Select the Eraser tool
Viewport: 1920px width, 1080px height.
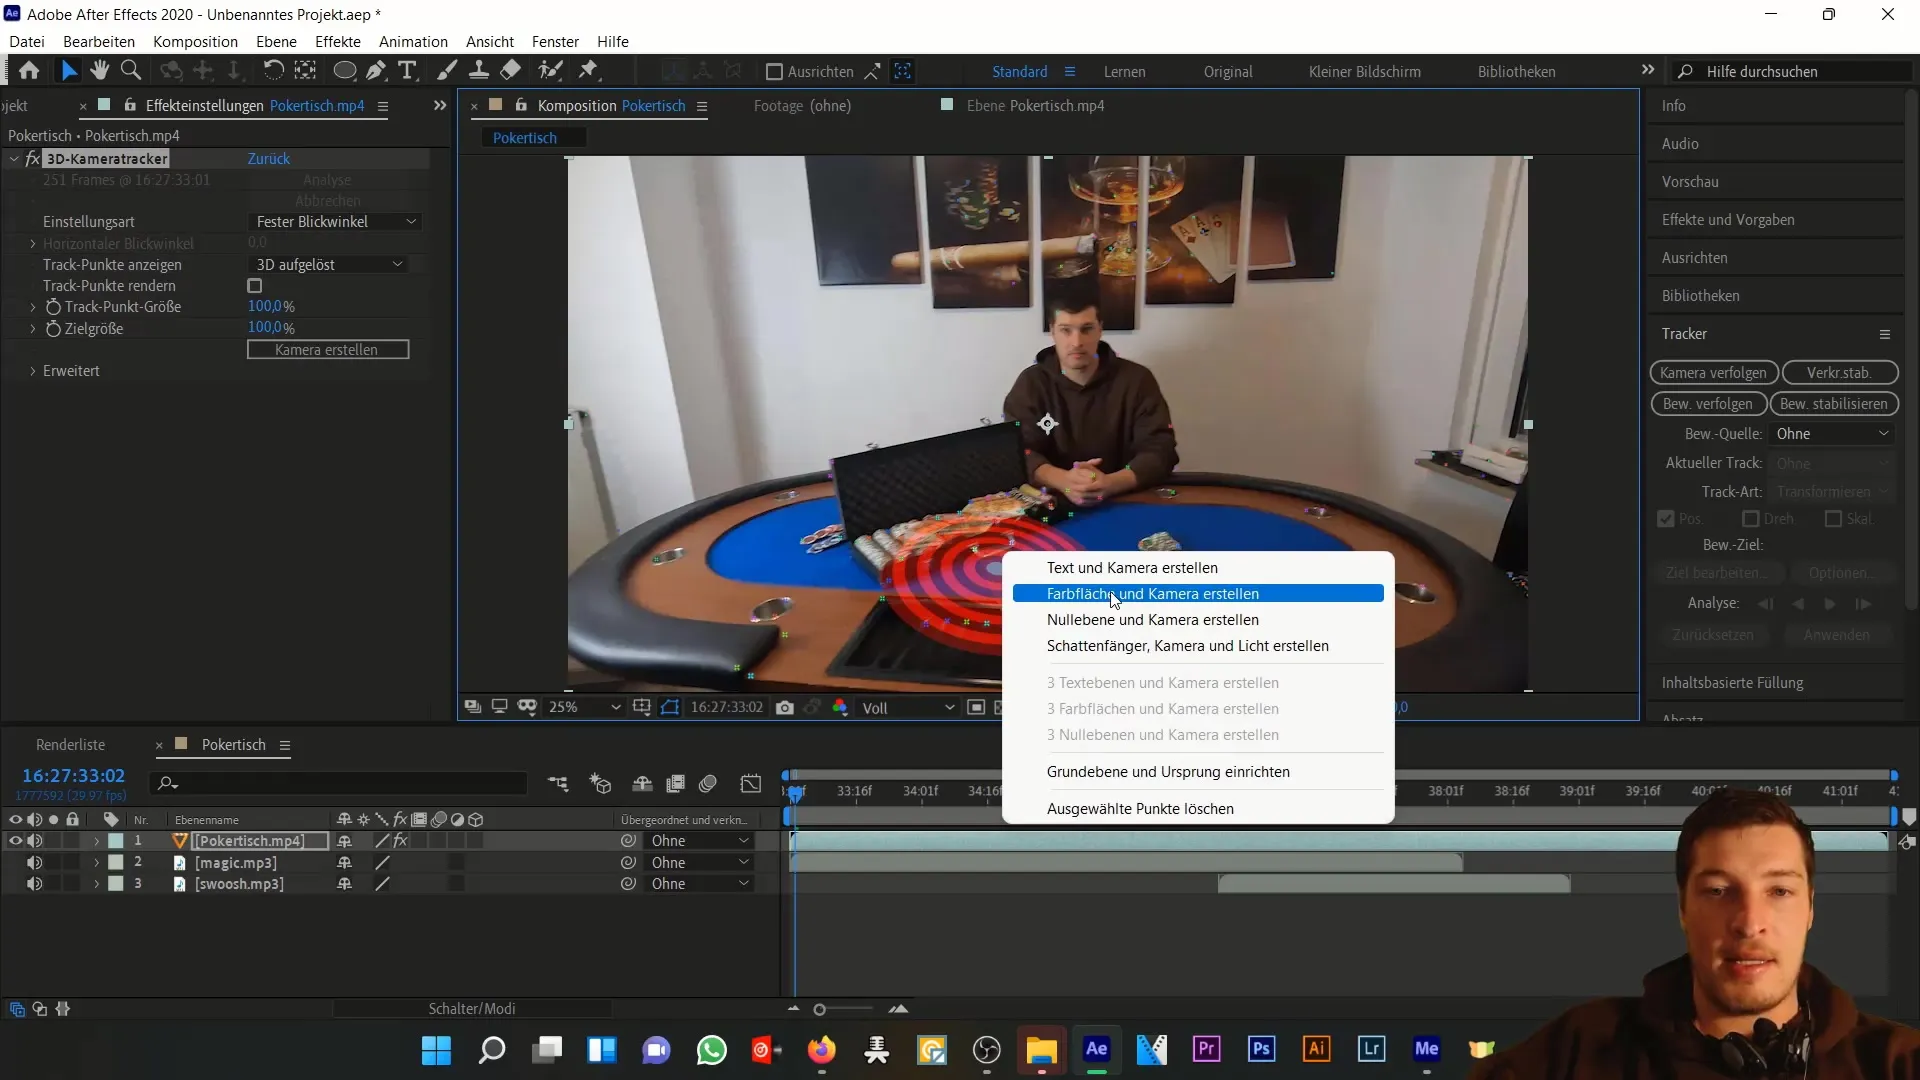pyautogui.click(x=511, y=70)
